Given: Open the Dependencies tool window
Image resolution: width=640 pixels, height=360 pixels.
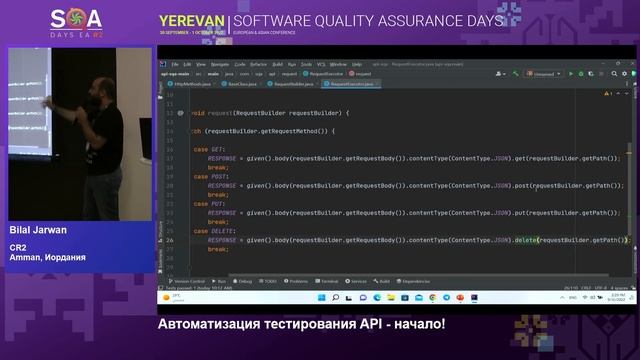Looking at the screenshot, I should (x=413, y=281).
